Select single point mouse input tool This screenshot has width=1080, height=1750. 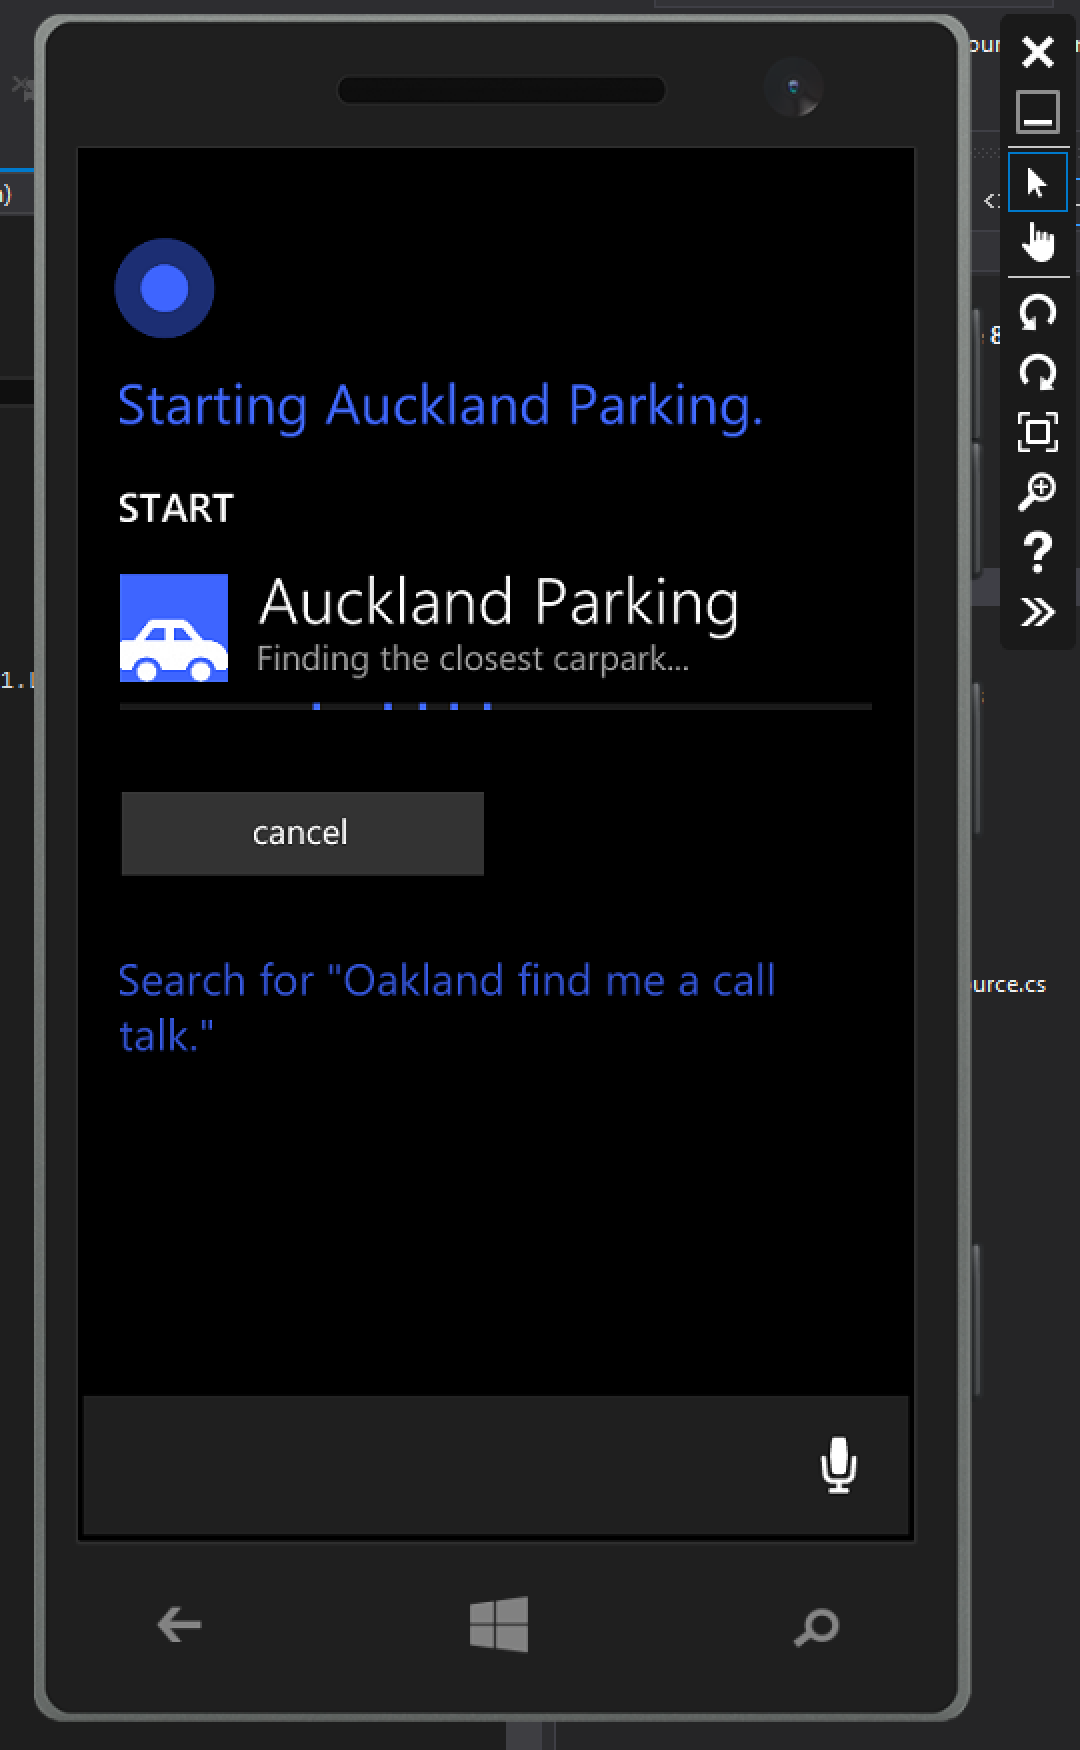coord(1038,182)
